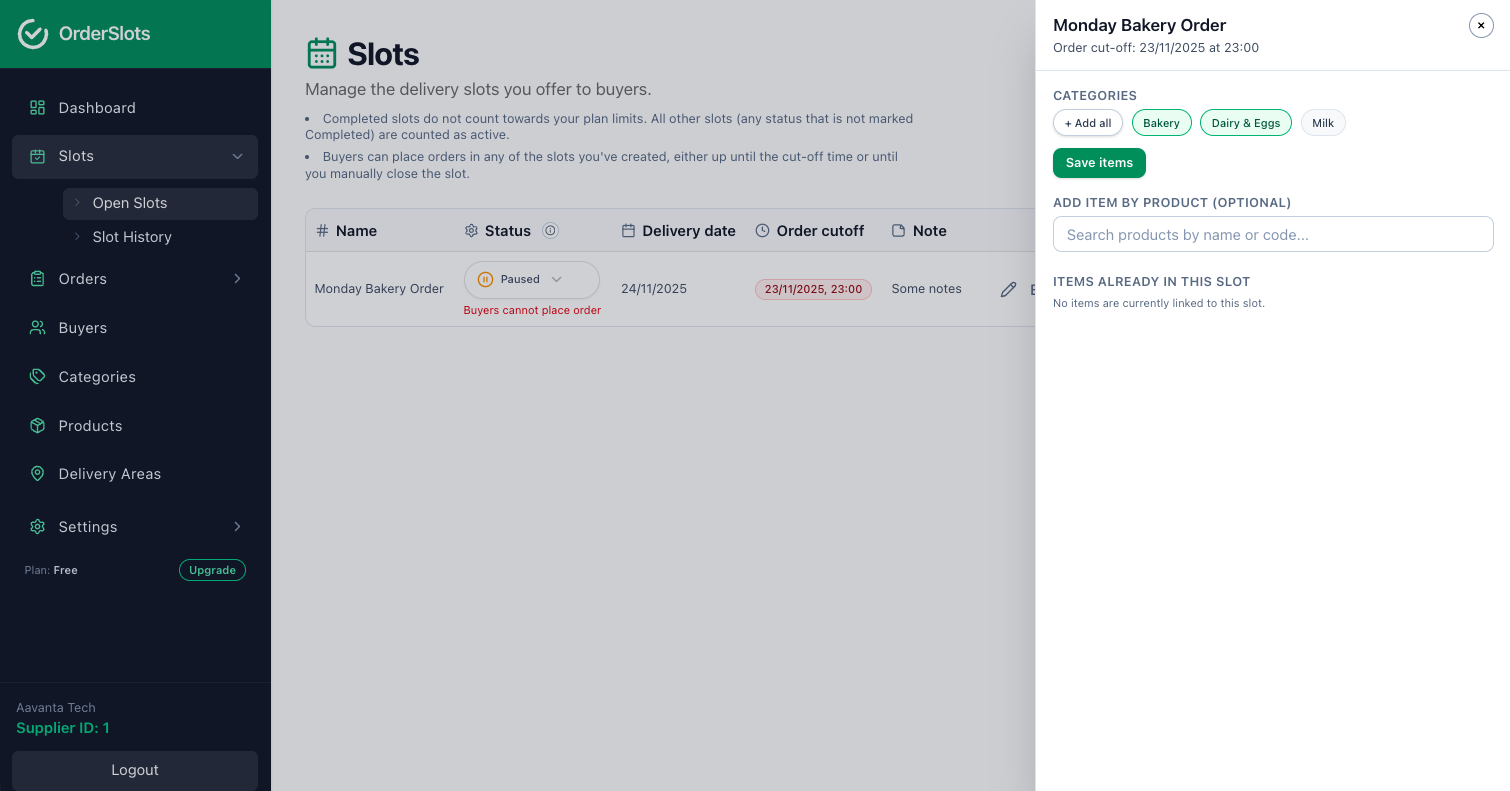Click the + Add all categories chip
Viewport: 1510px width, 791px height.
(1088, 122)
